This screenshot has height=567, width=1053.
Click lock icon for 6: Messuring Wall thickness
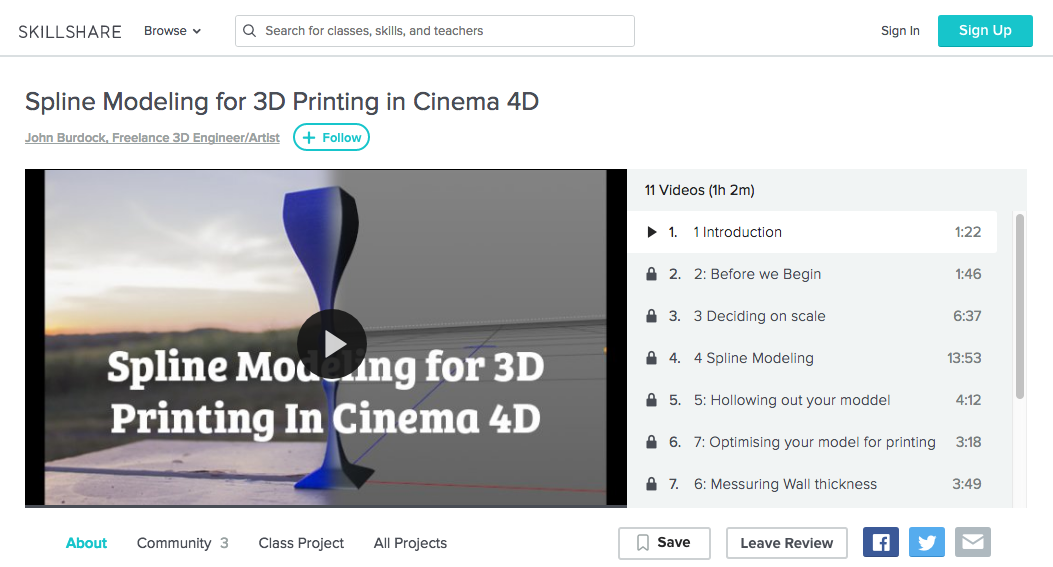tap(651, 484)
